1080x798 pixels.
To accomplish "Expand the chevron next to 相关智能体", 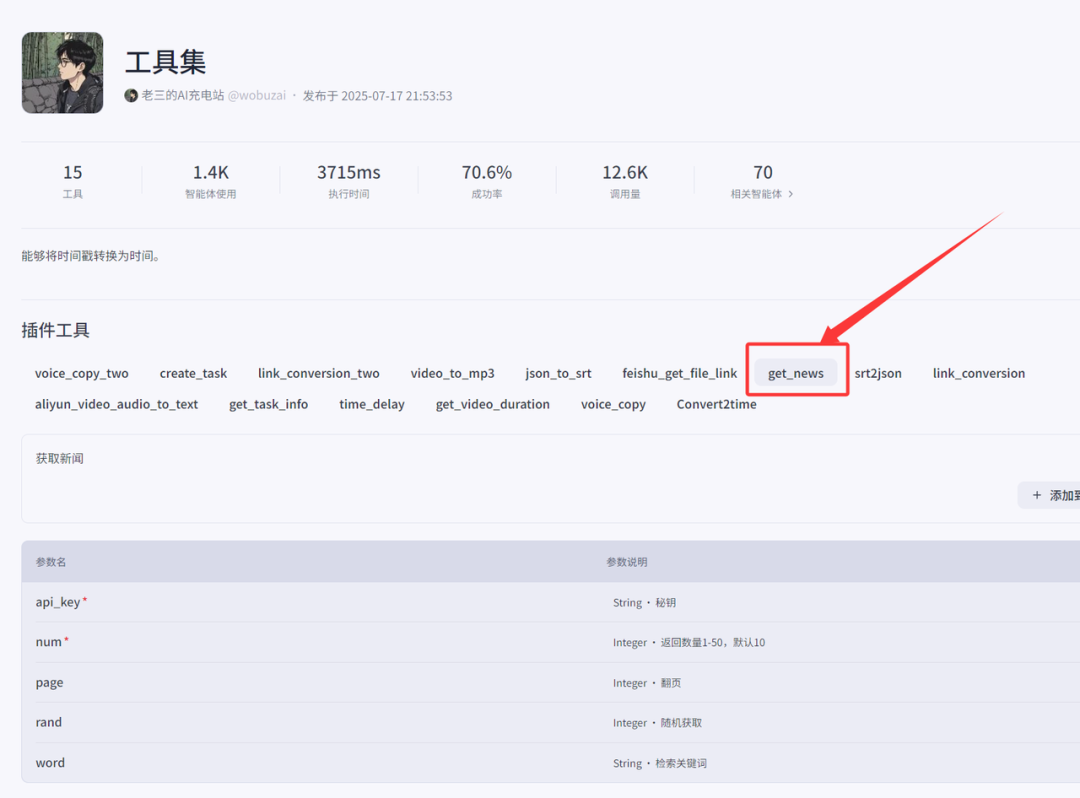I will pyautogui.click(x=790, y=194).
